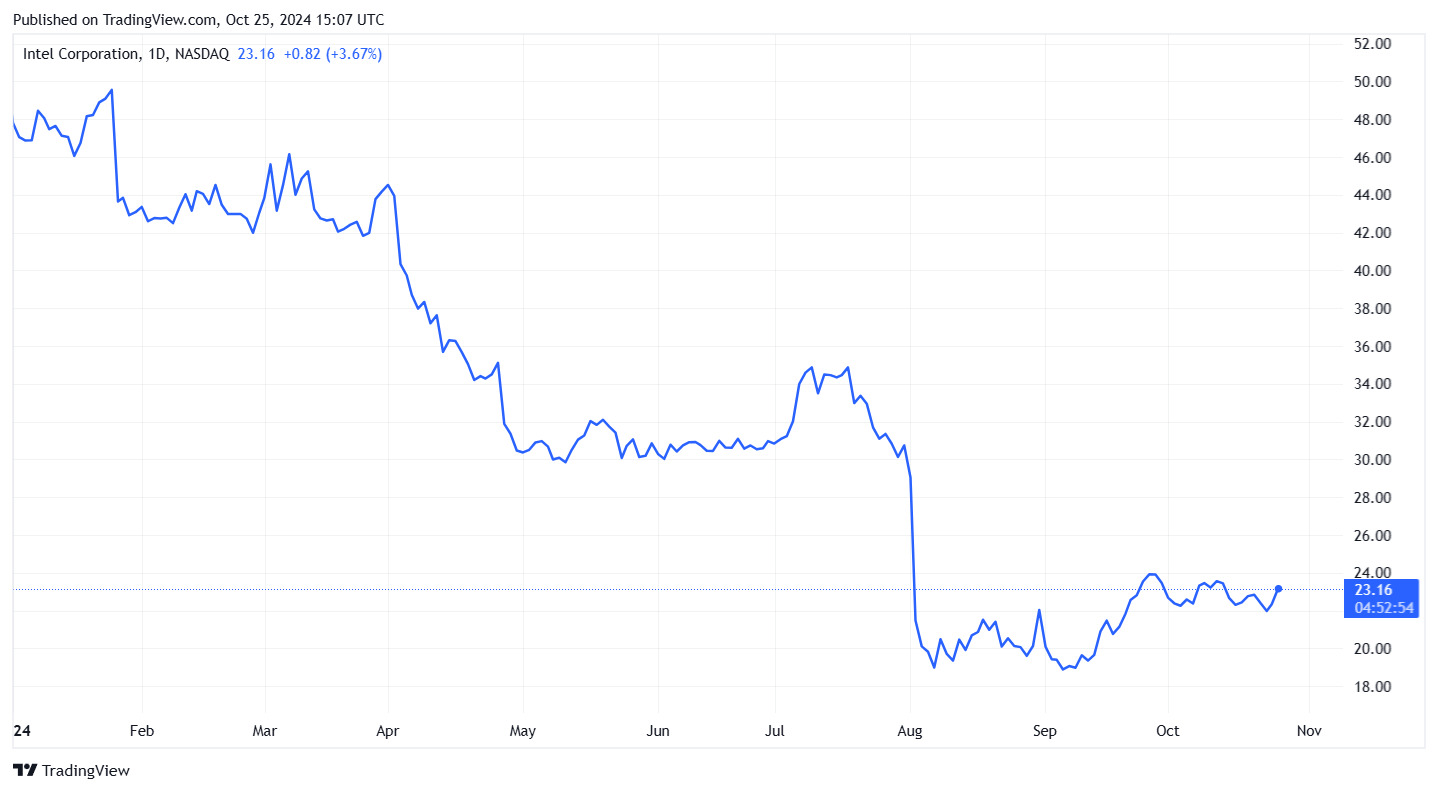Click the blue 23.16 current price tag
Screen dimensions: 1438x792
(1372, 590)
